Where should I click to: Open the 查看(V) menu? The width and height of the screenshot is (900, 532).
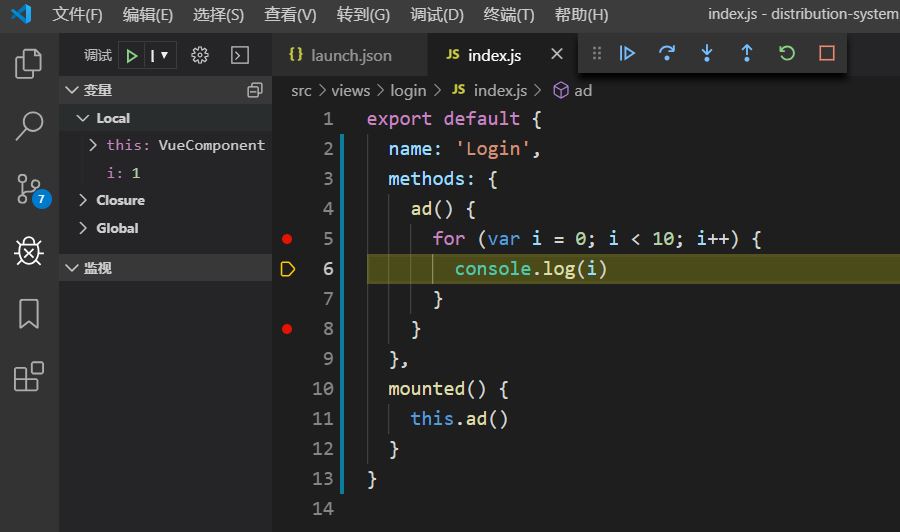[290, 14]
